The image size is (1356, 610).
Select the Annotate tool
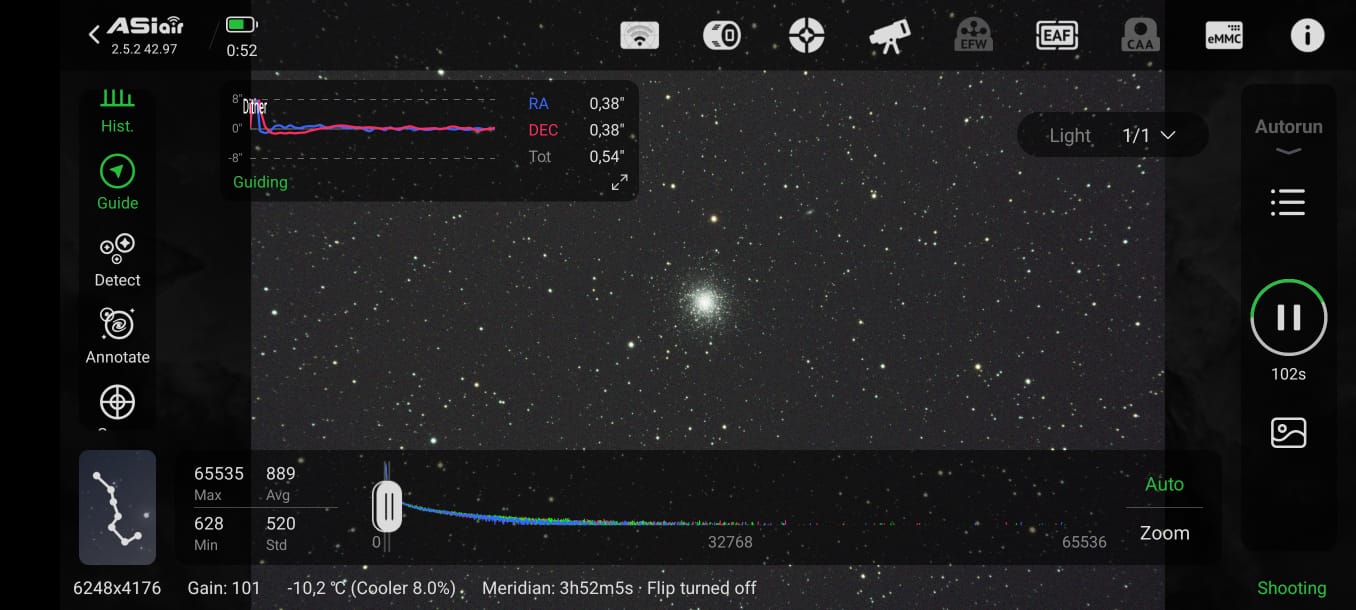click(117, 337)
